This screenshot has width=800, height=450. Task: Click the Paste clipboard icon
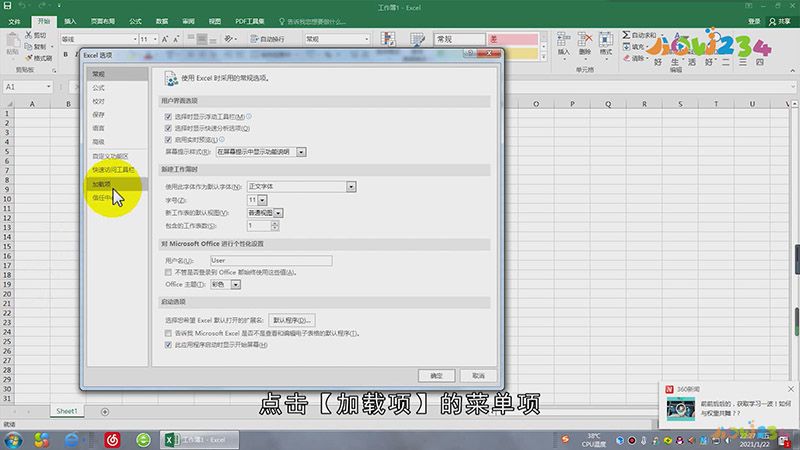(x=13, y=40)
